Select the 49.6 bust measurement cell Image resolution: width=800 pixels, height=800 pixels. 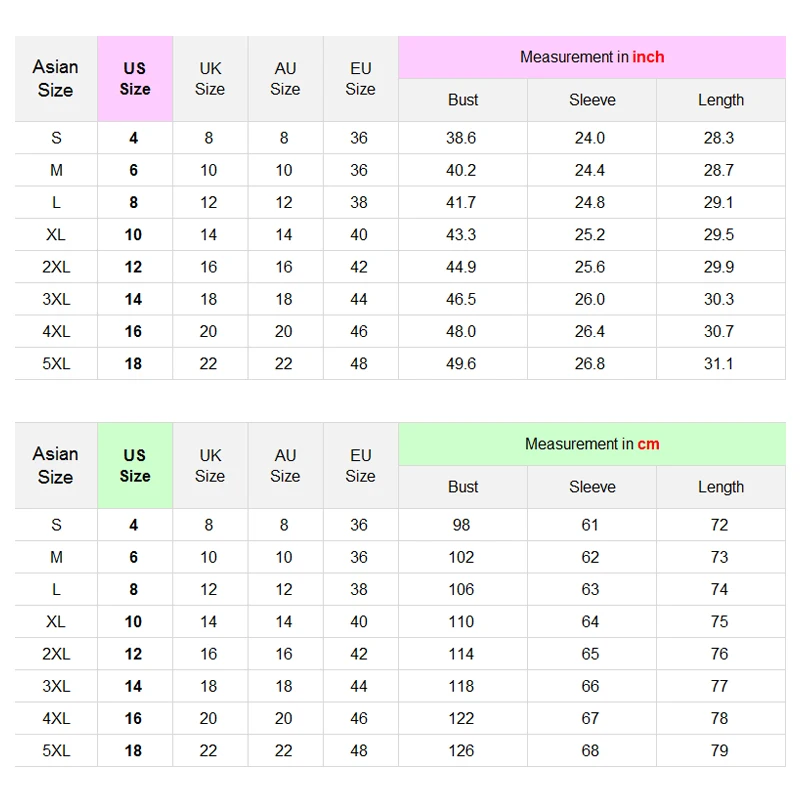(x=461, y=363)
